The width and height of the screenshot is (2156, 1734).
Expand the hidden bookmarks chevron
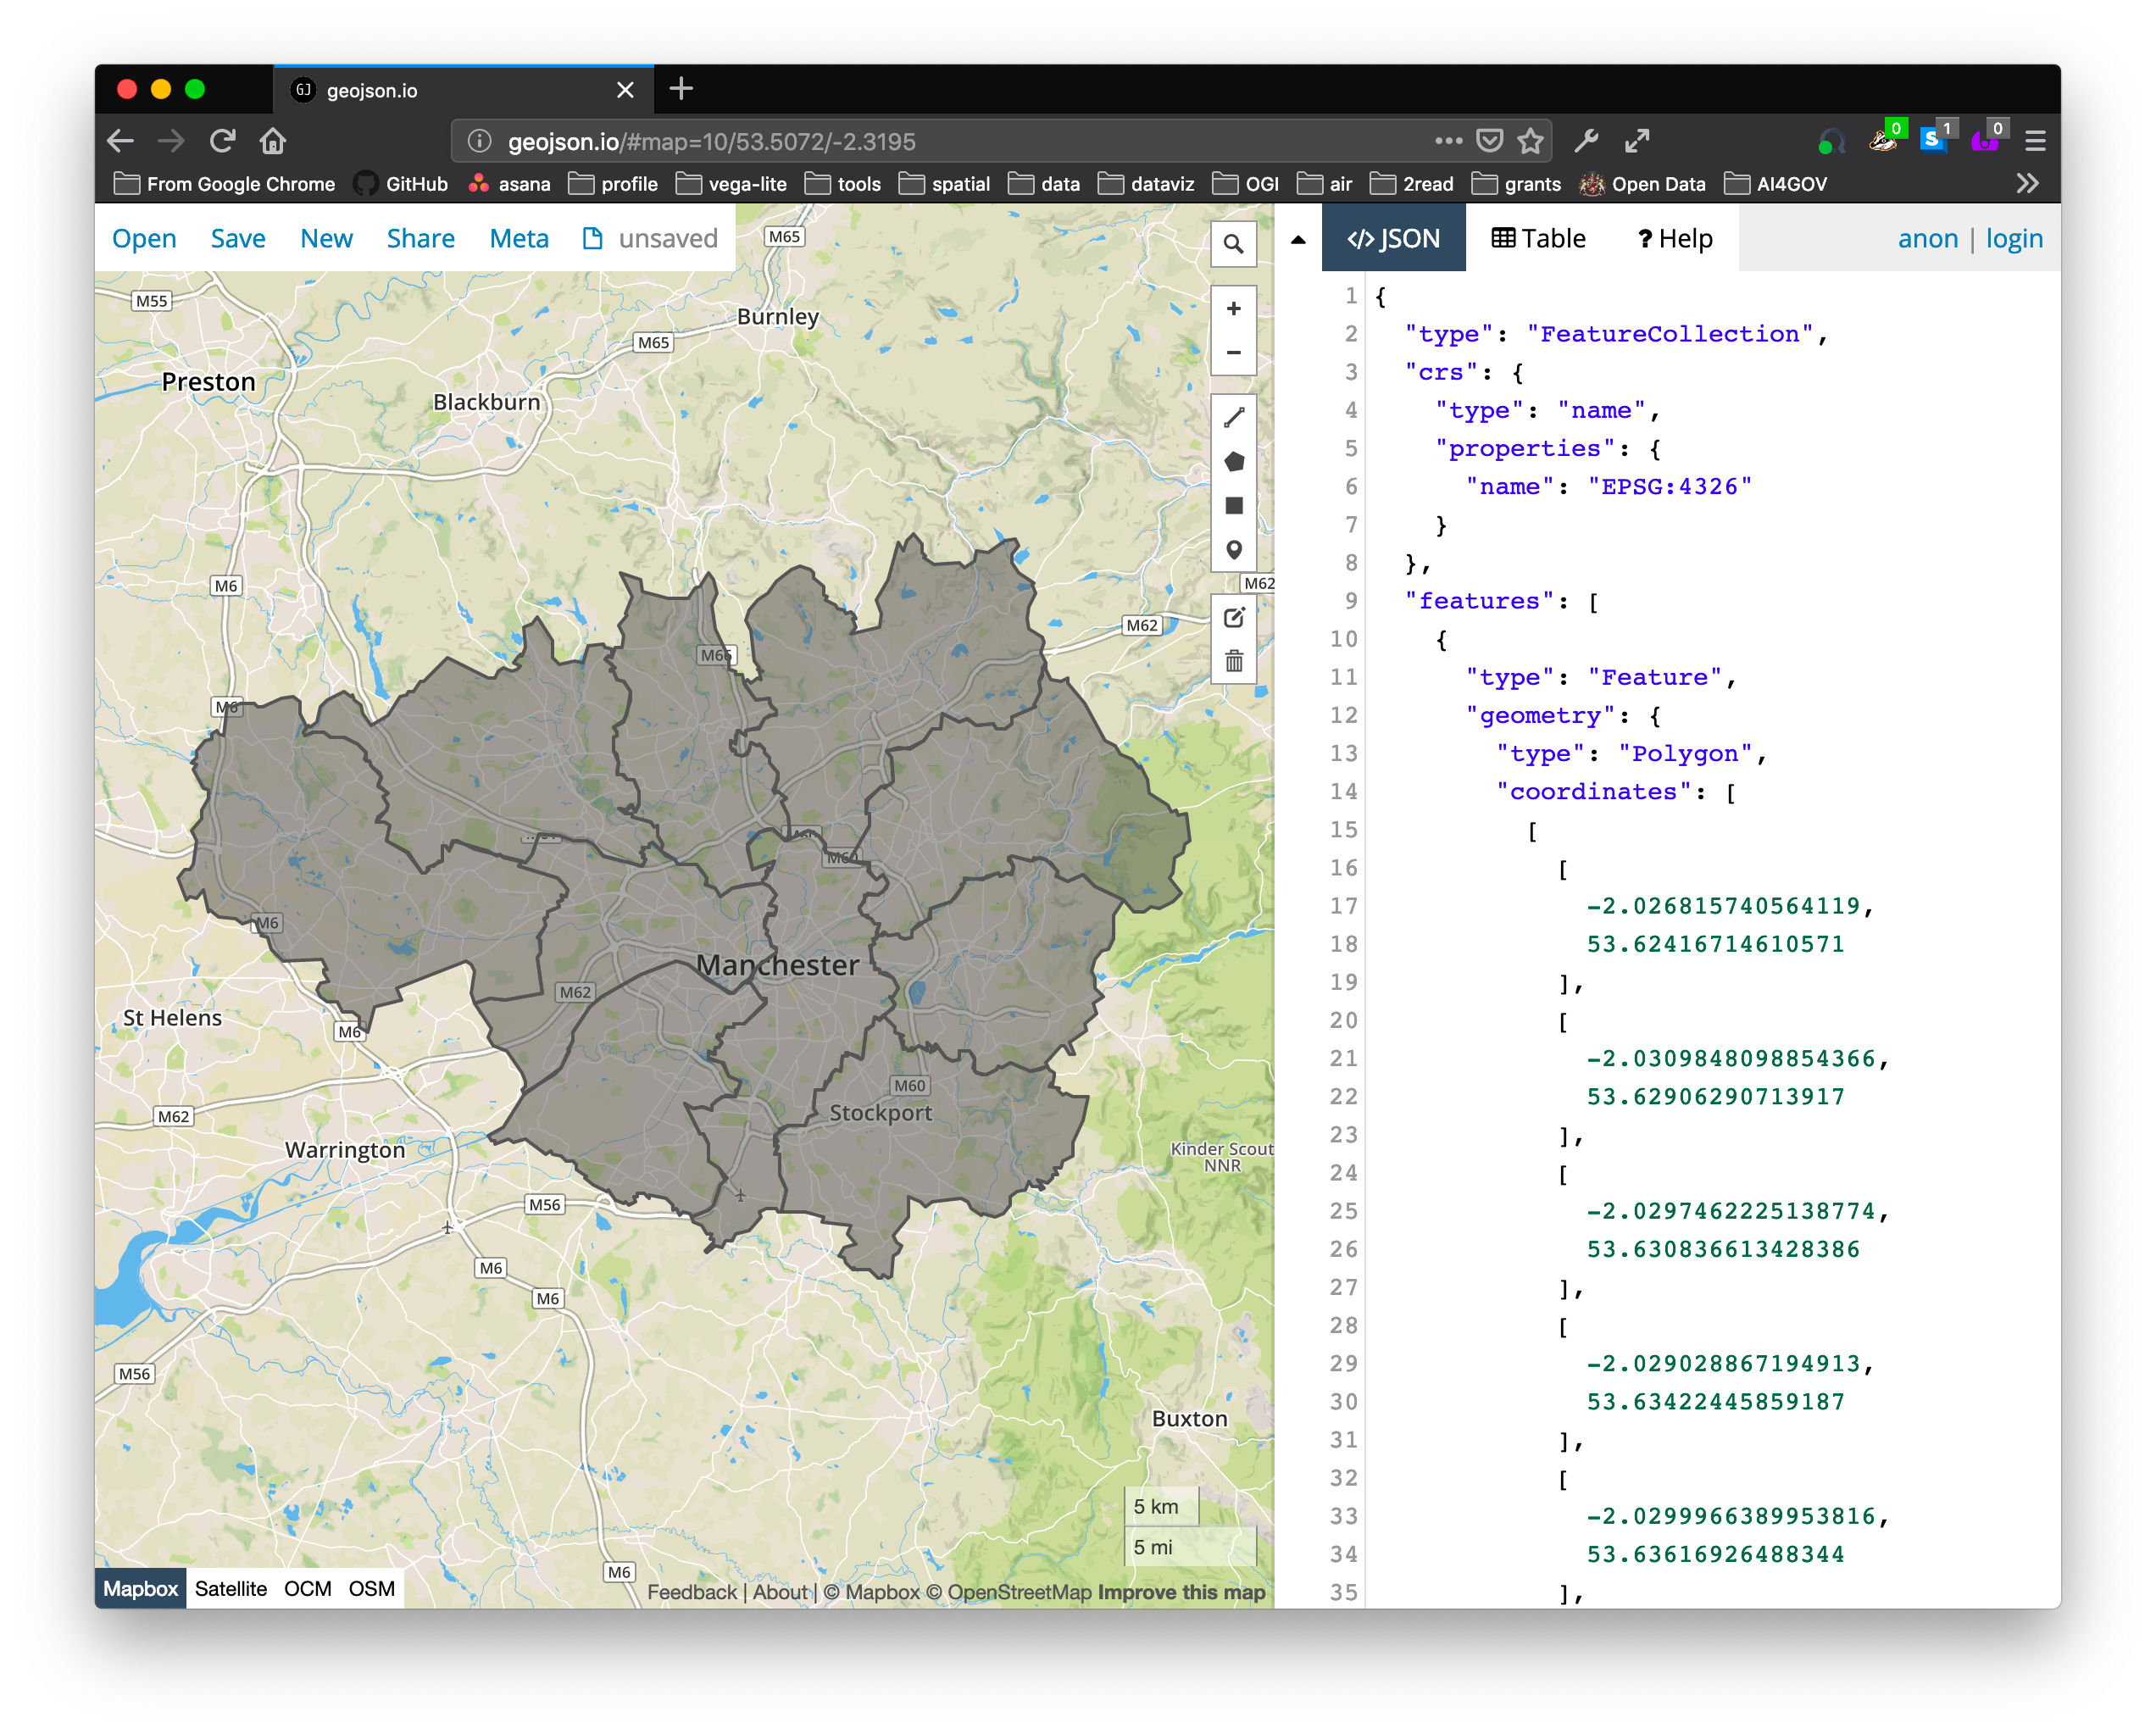pyautogui.click(x=2027, y=184)
